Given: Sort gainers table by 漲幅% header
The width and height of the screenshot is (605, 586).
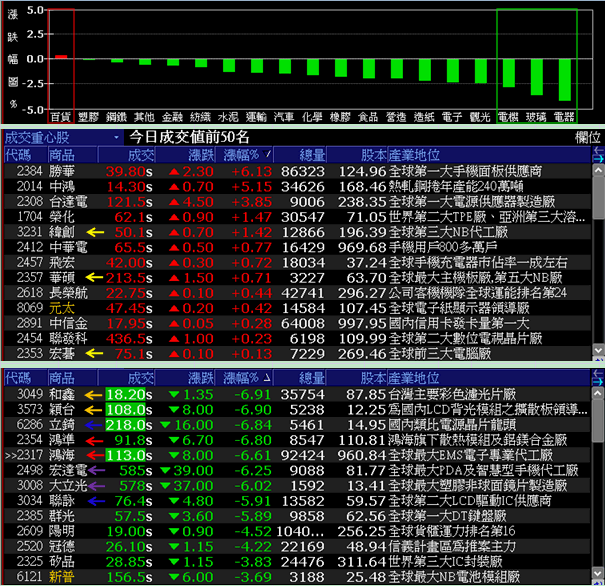Looking at the screenshot, I should point(244,155).
